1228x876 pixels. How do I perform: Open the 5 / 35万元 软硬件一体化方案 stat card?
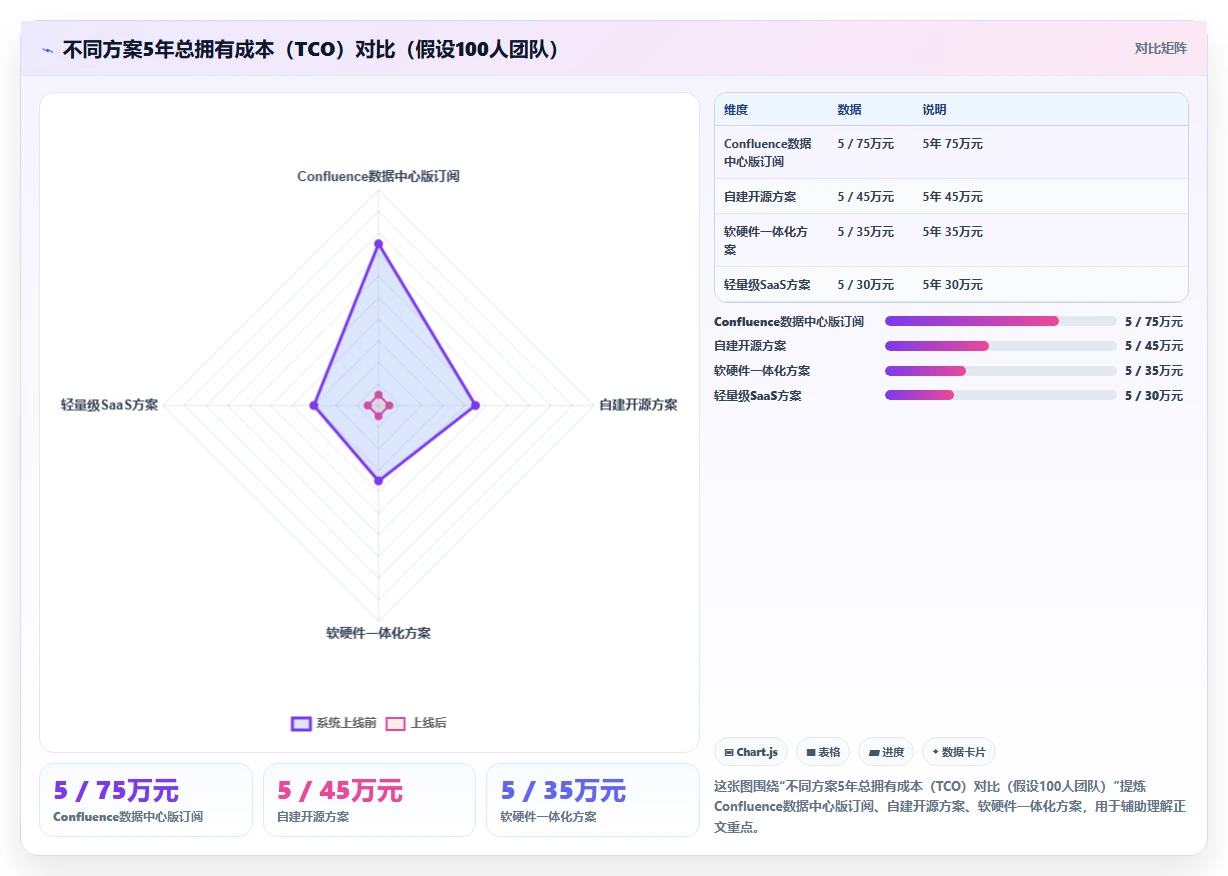pyautogui.click(x=592, y=800)
